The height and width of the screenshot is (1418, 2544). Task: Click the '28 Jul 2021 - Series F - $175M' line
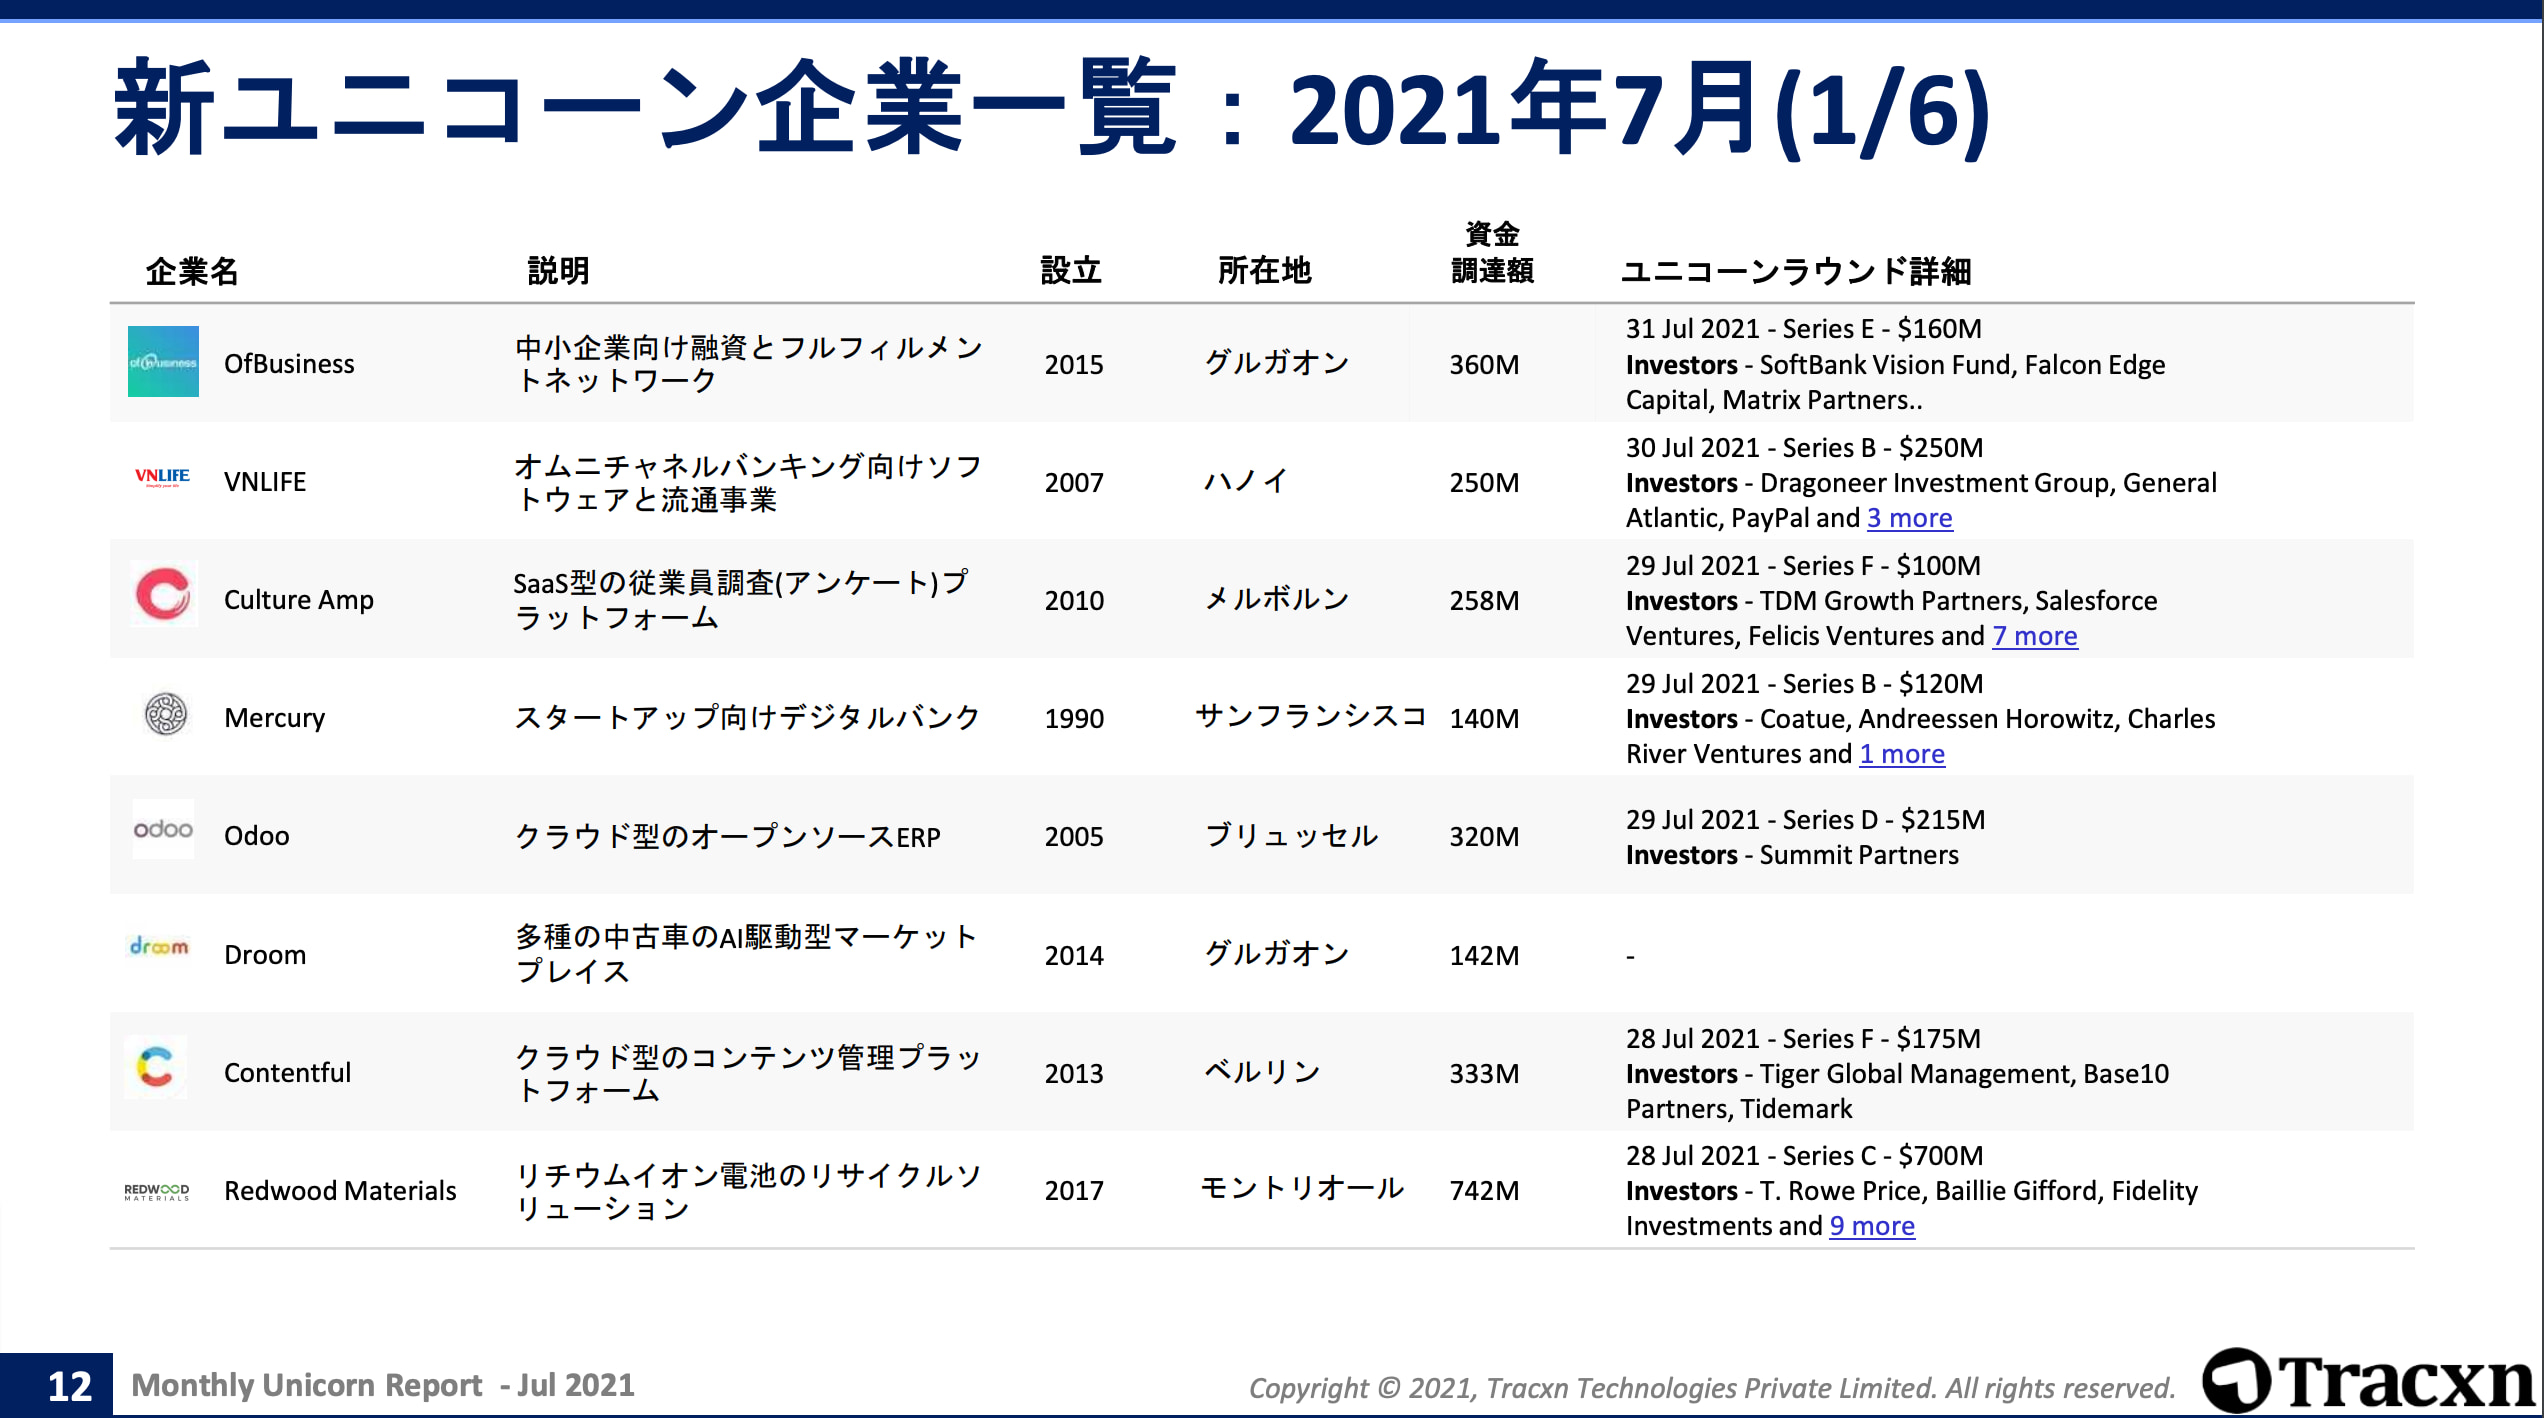tap(1803, 1038)
